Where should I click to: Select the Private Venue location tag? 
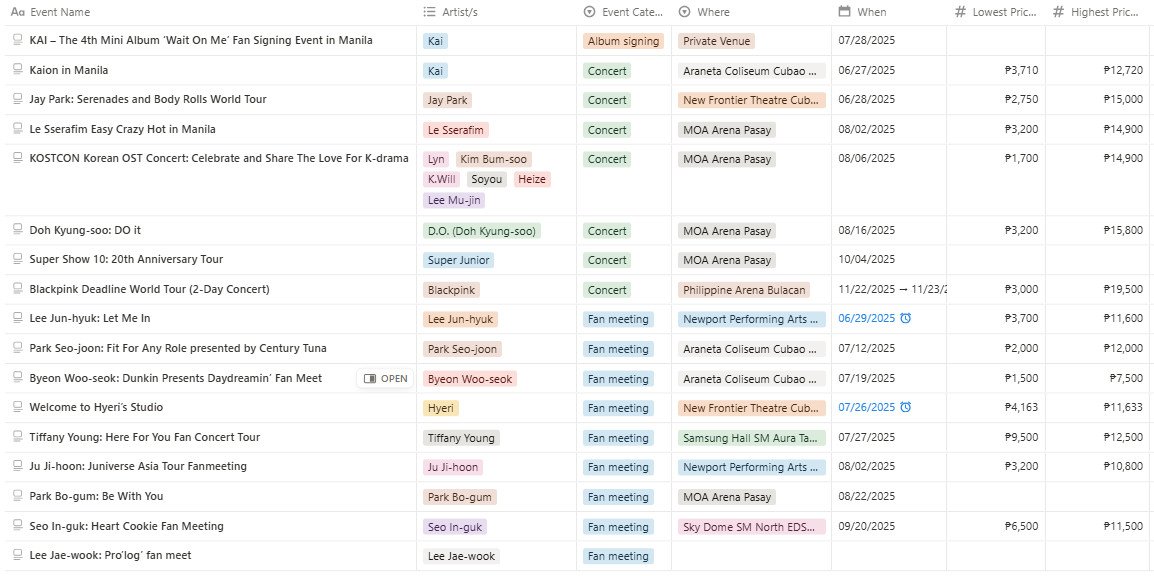[x=716, y=41]
